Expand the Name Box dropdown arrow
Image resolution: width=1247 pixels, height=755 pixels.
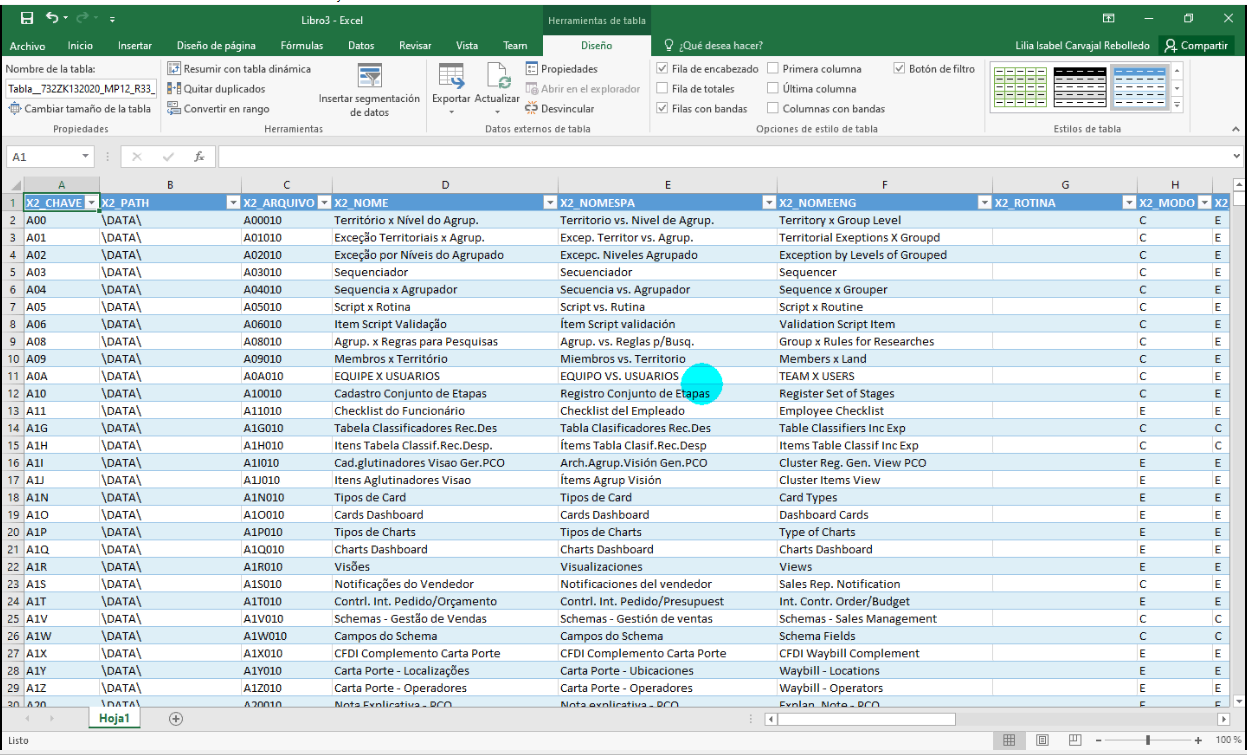tap(86, 157)
